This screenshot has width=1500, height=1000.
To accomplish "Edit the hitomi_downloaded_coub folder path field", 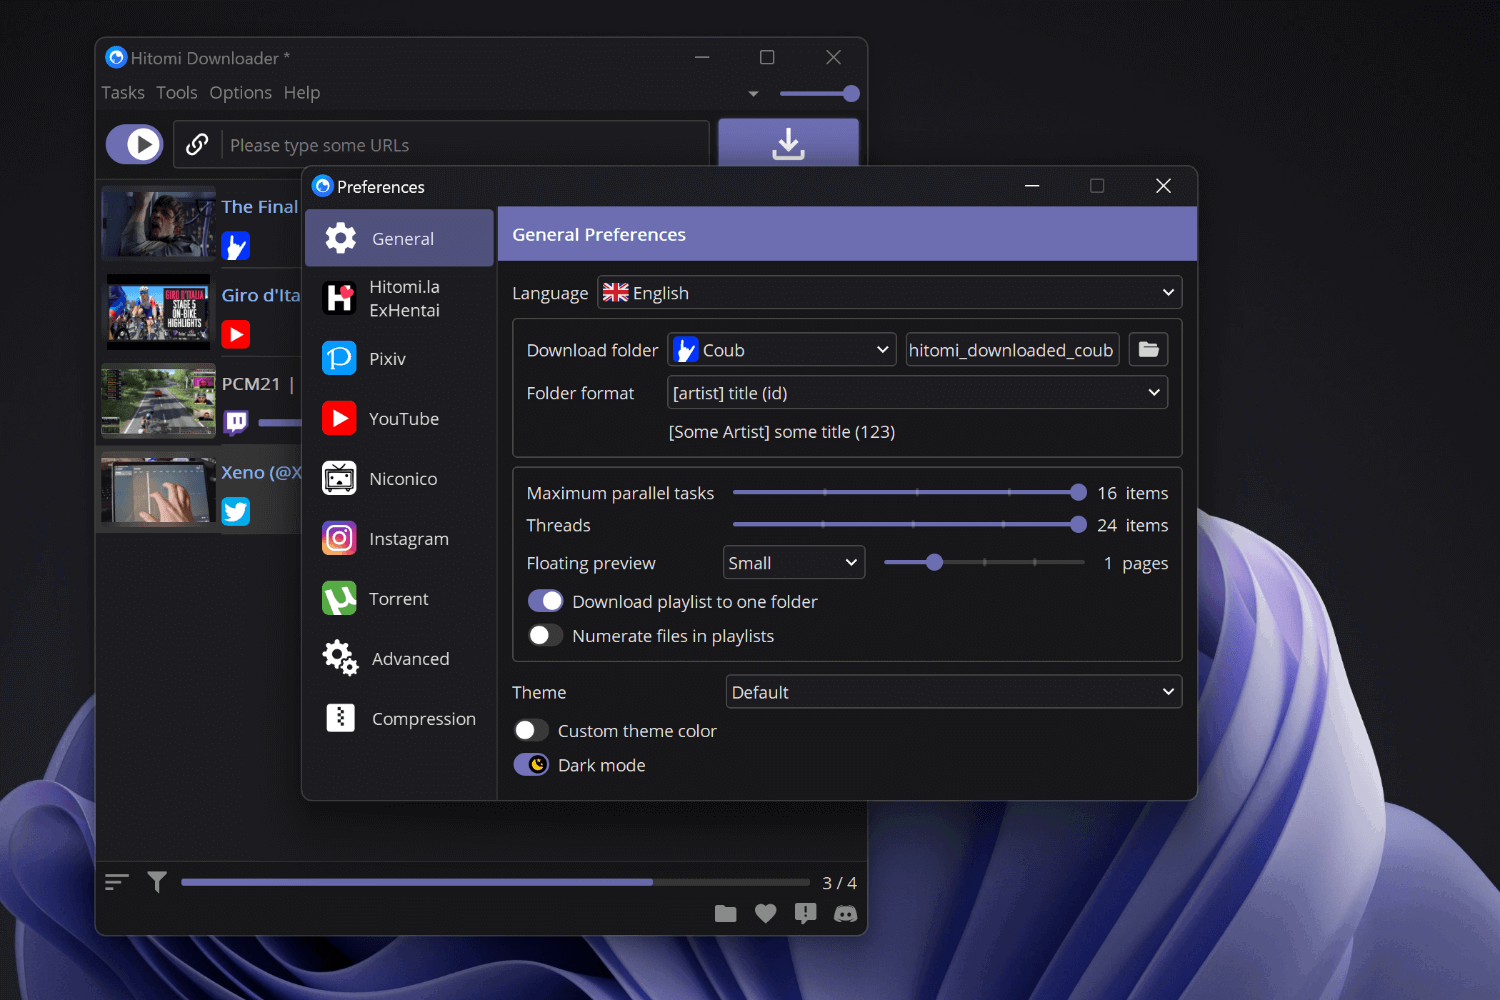I will 1012,350.
